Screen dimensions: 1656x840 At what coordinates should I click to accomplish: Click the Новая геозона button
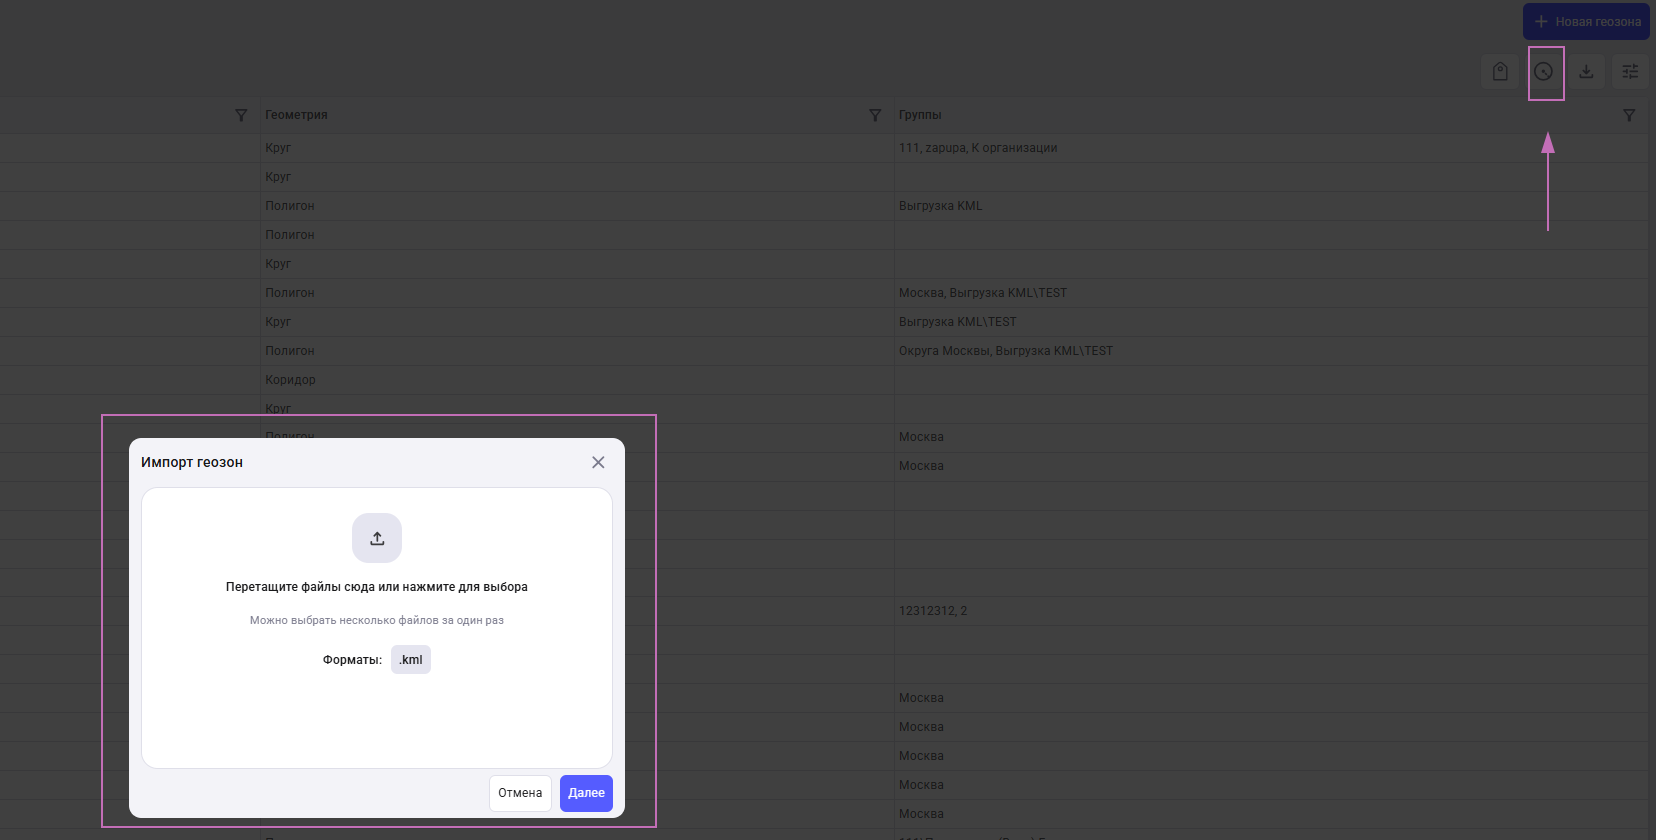coord(1586,21)
